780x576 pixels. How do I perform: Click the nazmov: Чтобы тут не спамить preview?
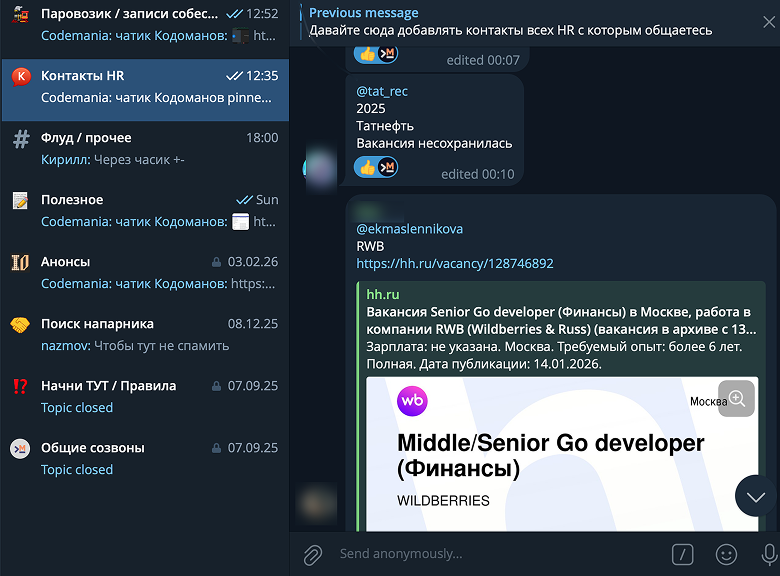click(135, 346)
